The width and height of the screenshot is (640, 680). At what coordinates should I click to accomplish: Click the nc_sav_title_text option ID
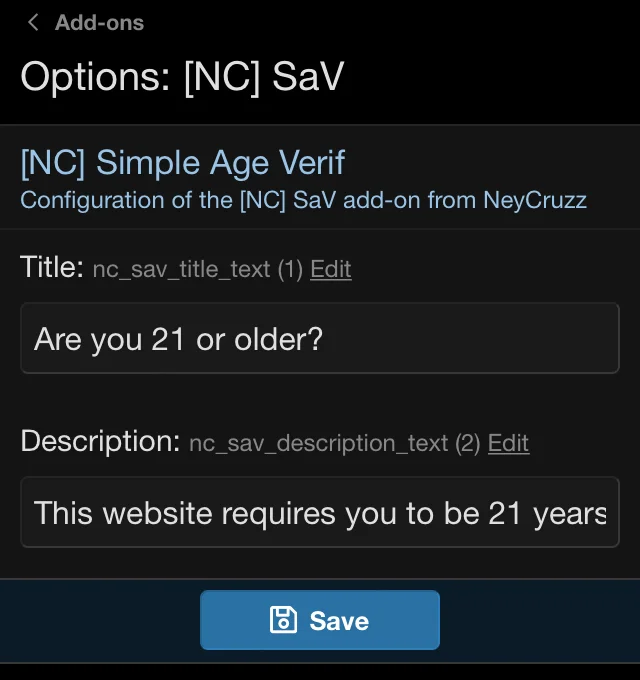pyautogui.click(x=181, y=269)
